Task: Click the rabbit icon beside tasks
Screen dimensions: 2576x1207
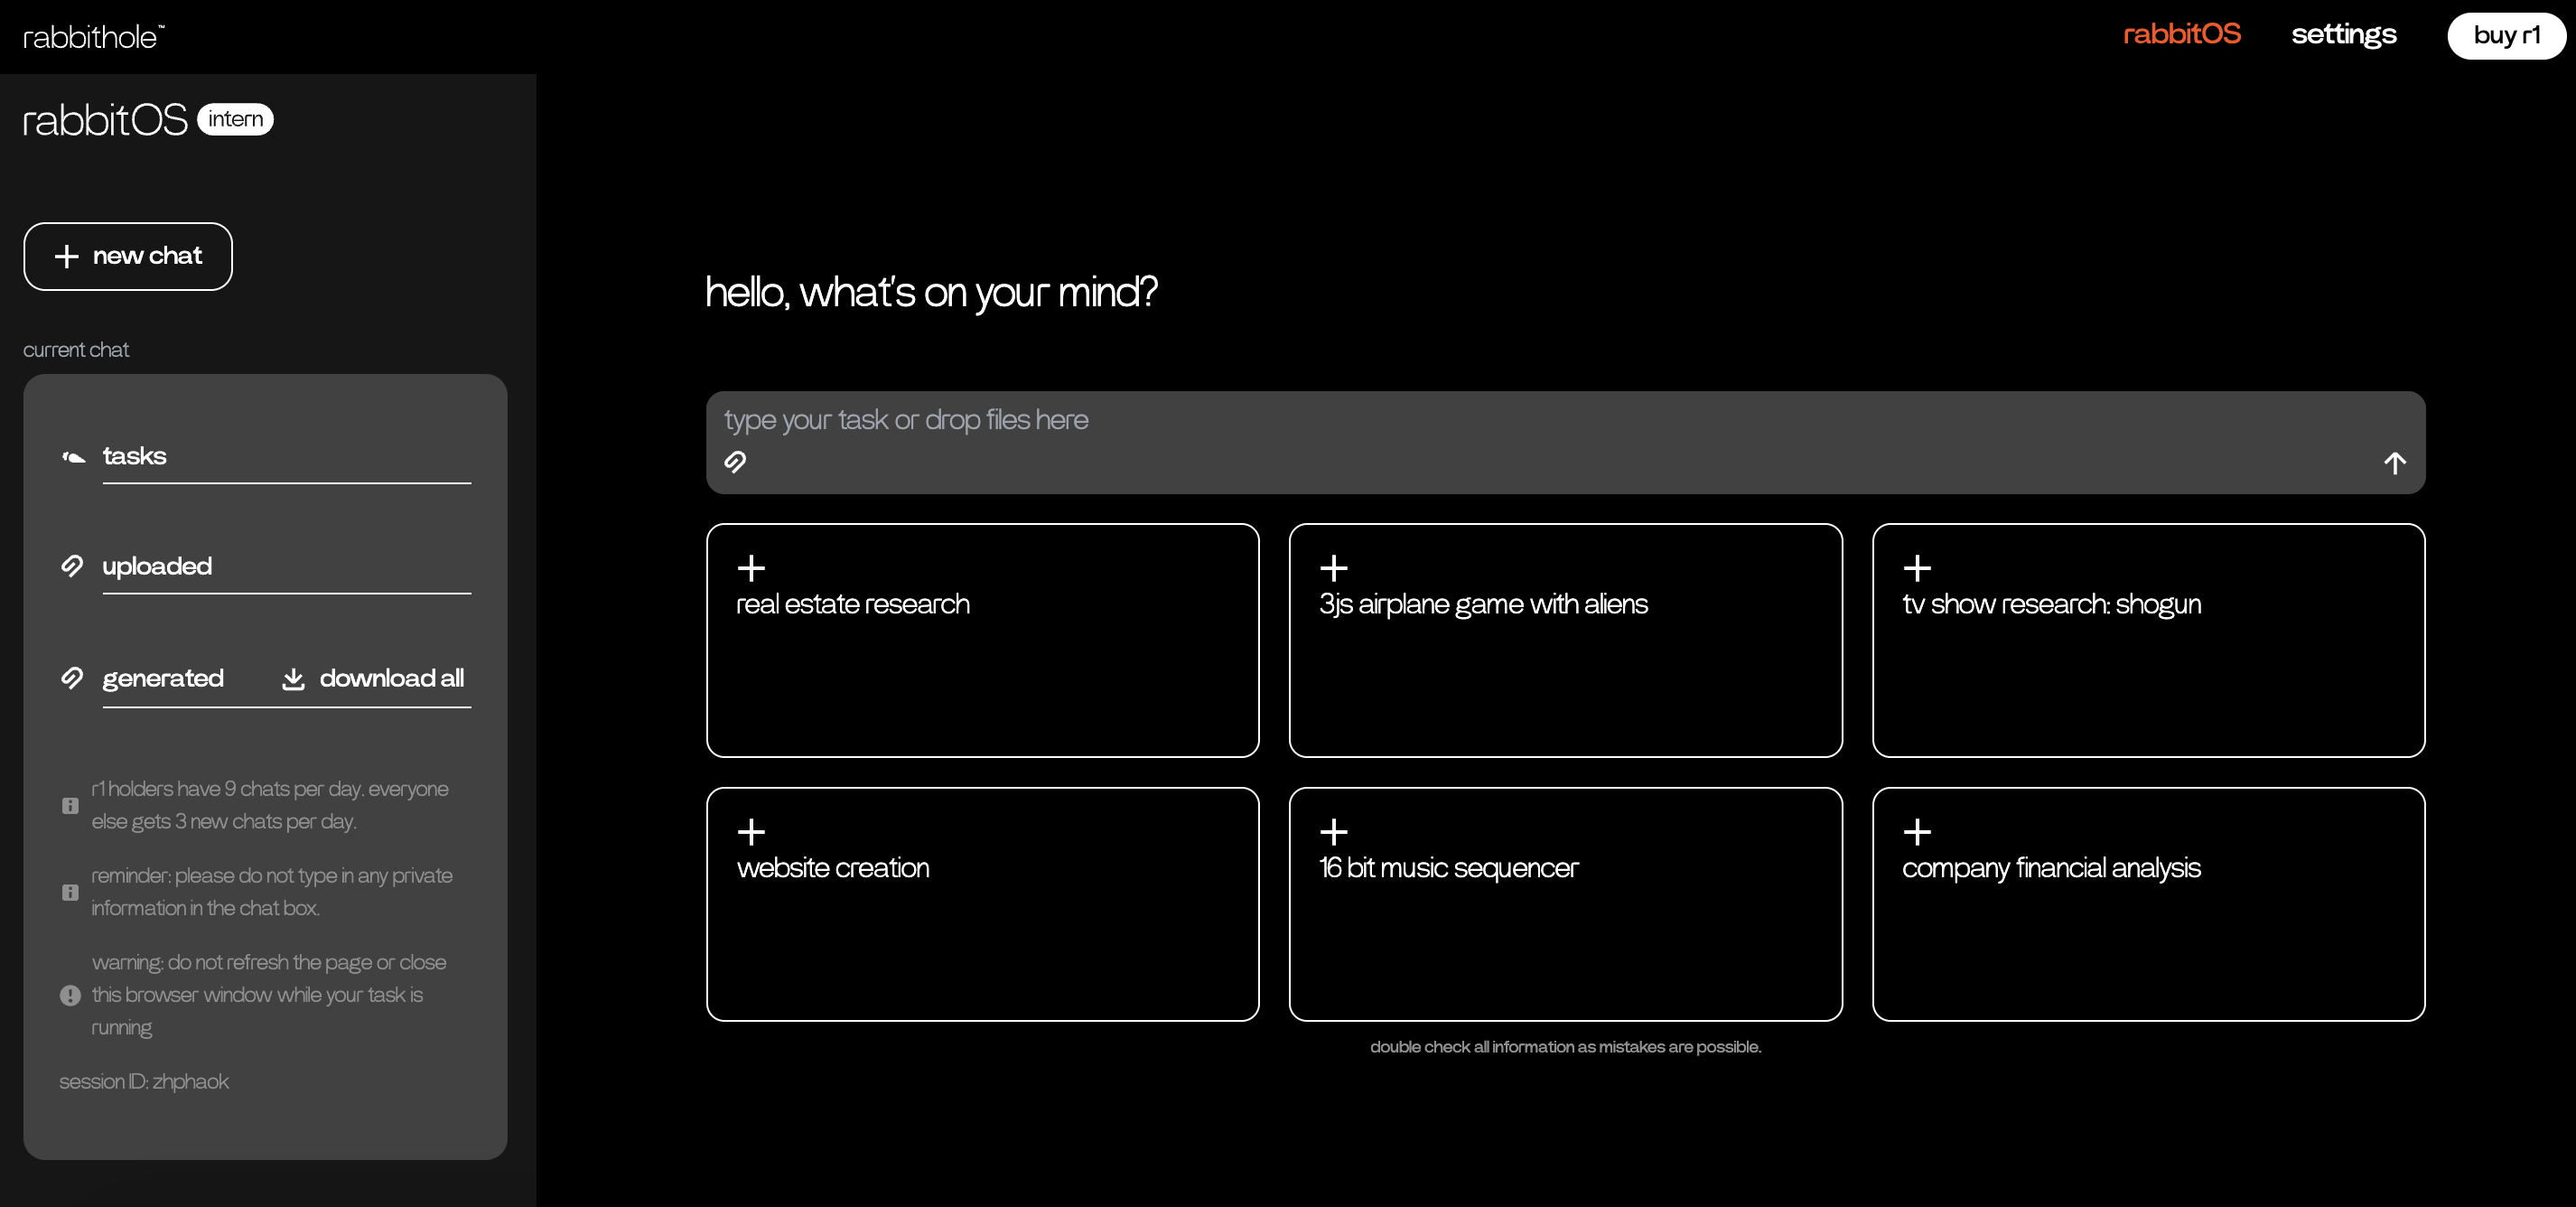Action: [x=73, y=457]
